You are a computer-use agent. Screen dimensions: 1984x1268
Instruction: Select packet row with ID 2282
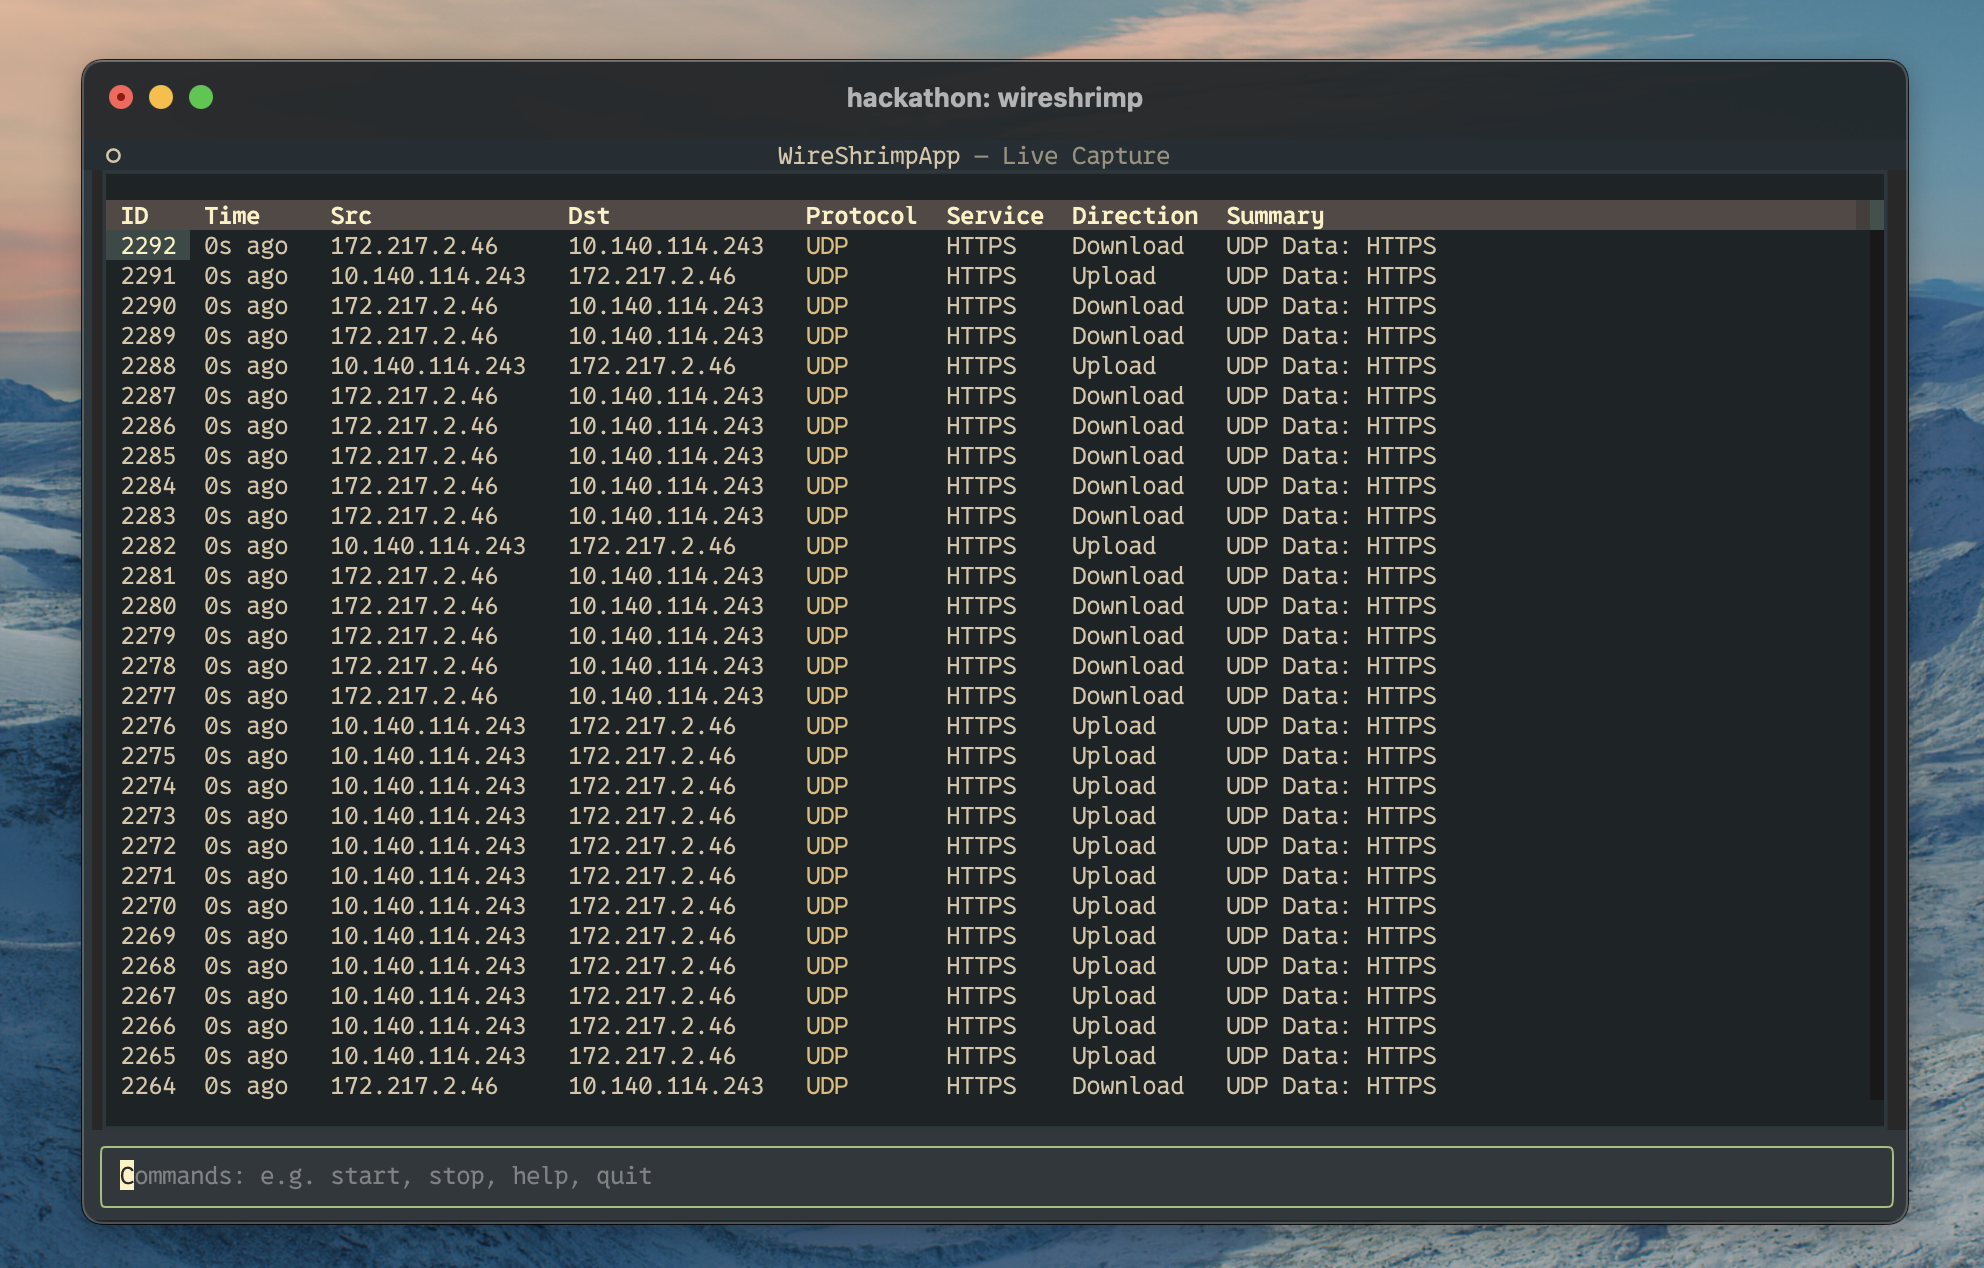click(148, 546)
